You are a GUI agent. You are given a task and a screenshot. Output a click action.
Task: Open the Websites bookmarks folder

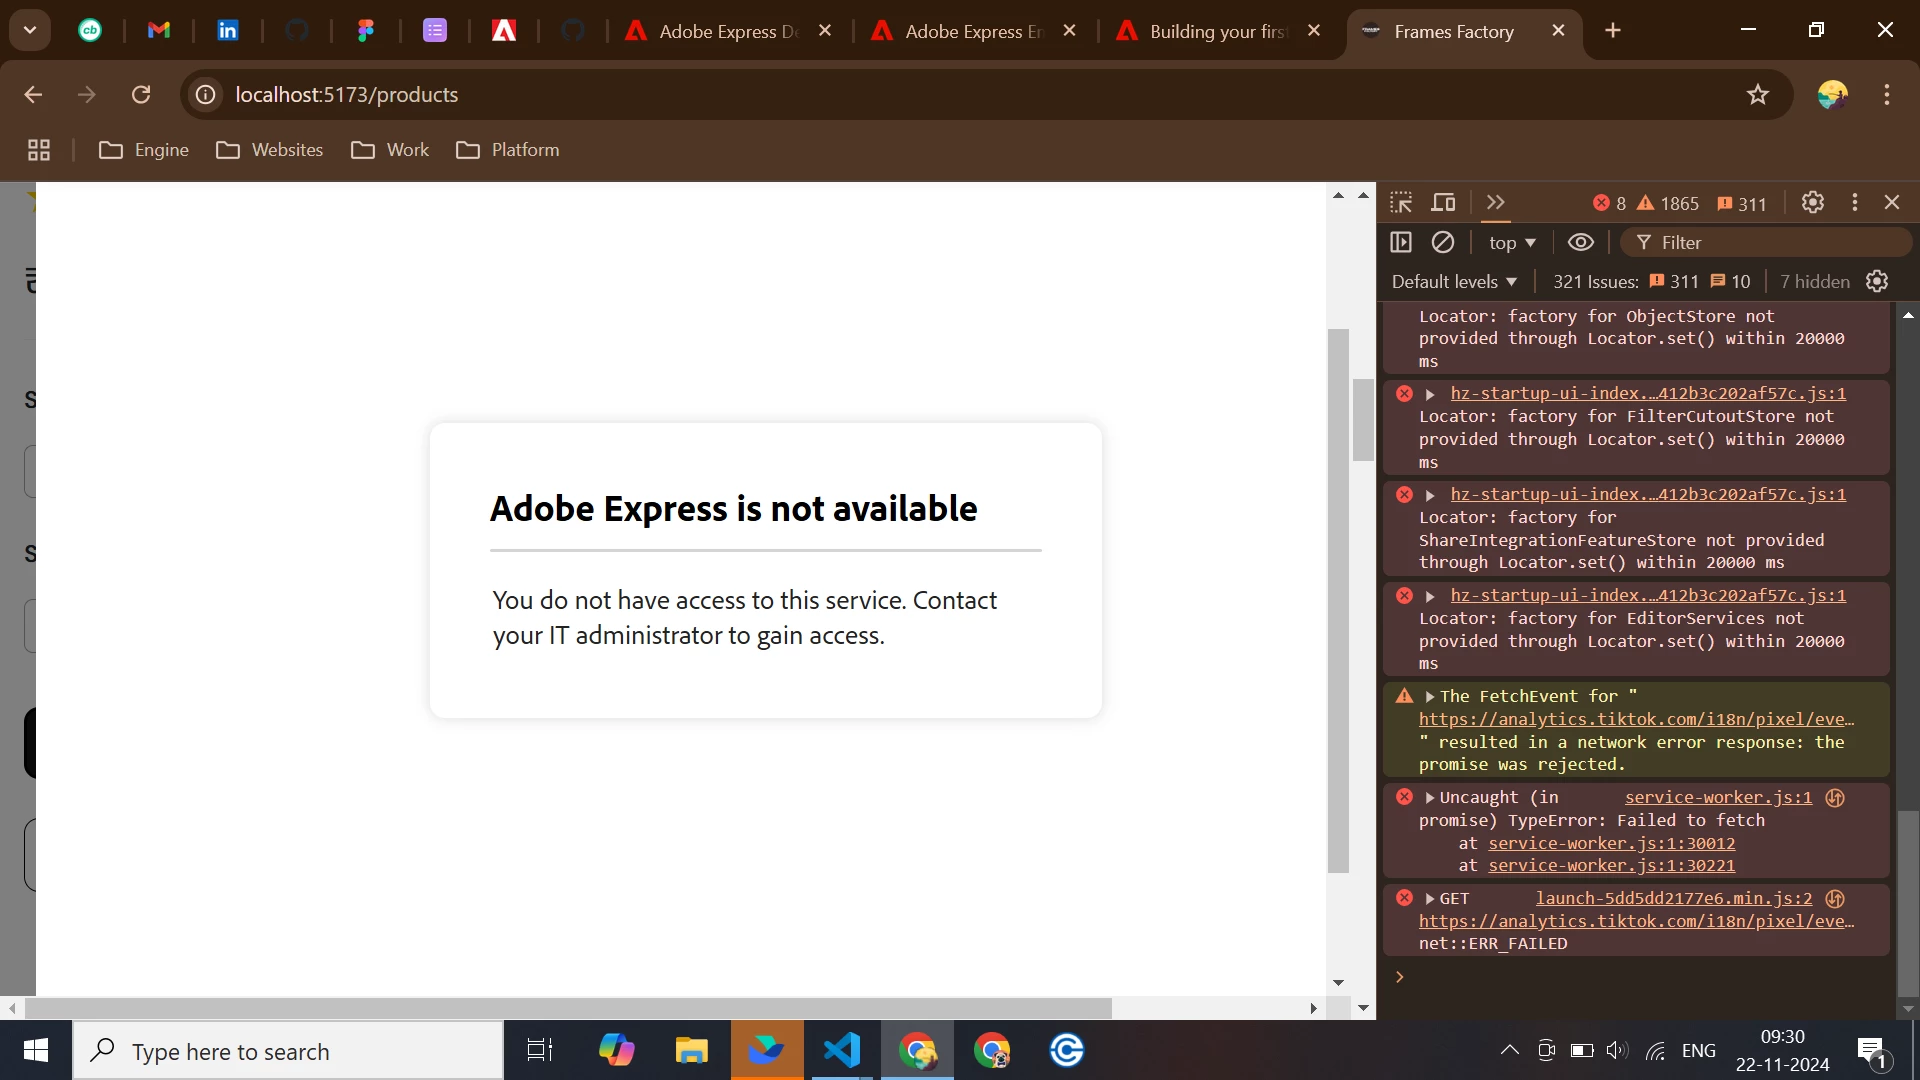pos(270,150)
